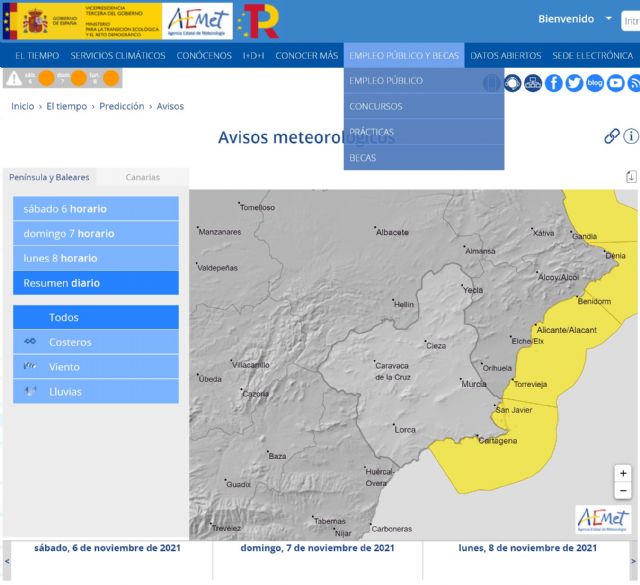The image size is (640, 585).
Task: Filter warnings by Lluvias
Action: click(96, 392)
